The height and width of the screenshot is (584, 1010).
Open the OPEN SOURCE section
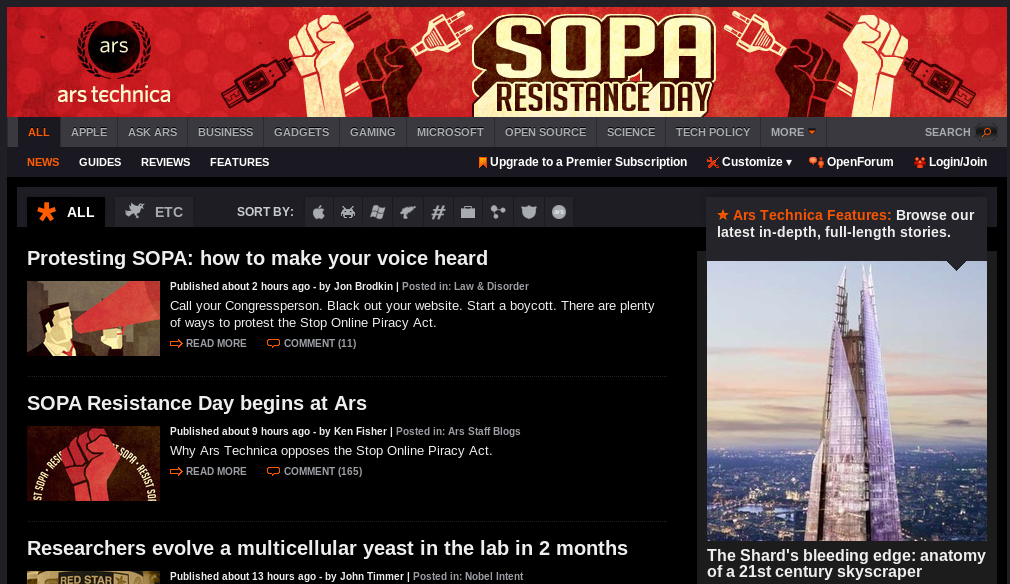(x=546, y=132)
